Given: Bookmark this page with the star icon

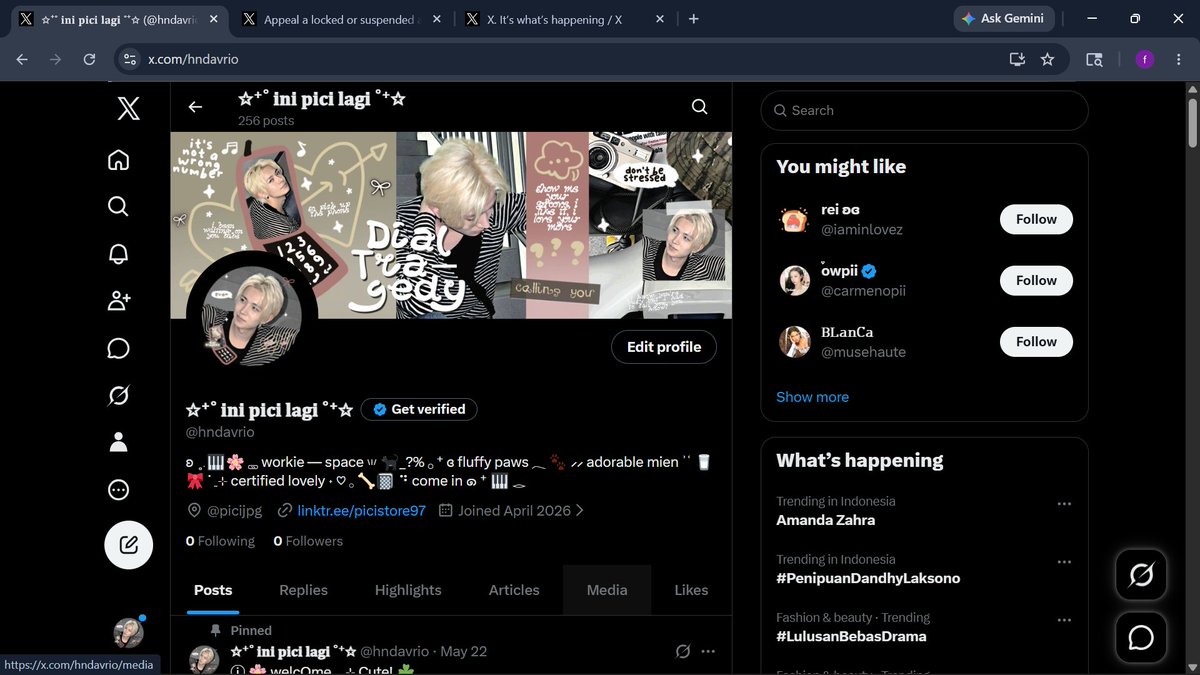Looking at the screenshot, I should click(x=1047, y=59).
